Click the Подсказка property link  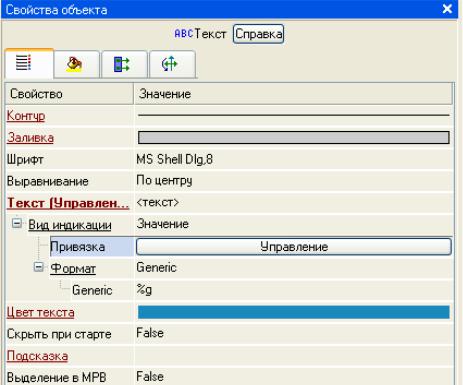point(37,356)
